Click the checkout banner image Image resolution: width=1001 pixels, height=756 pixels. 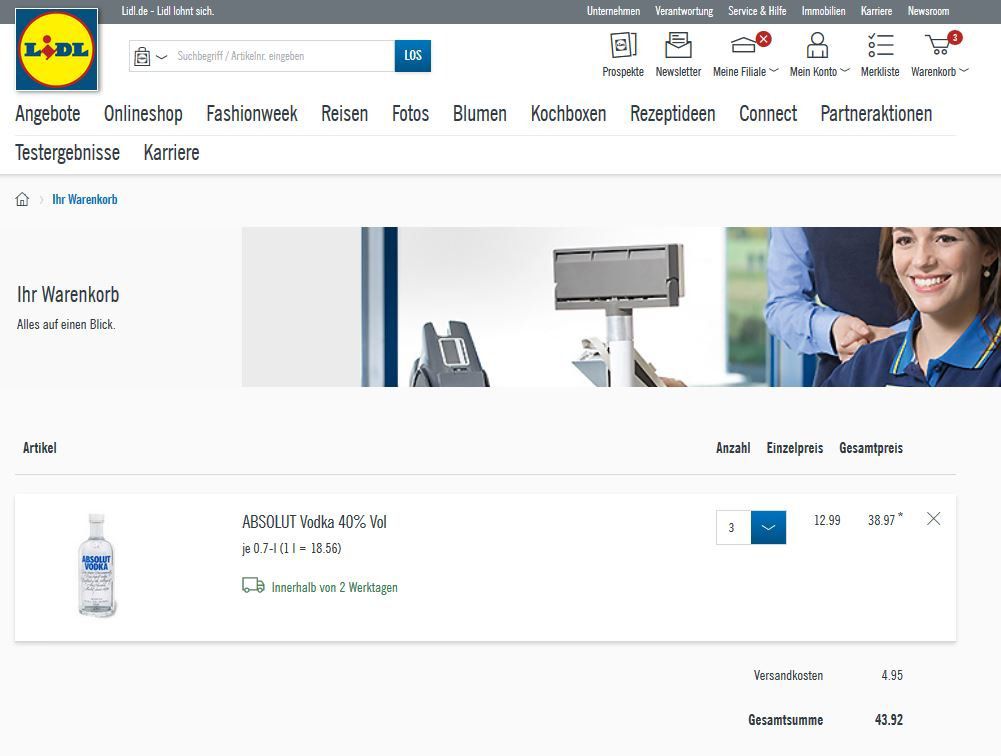(x=621, y=306)
